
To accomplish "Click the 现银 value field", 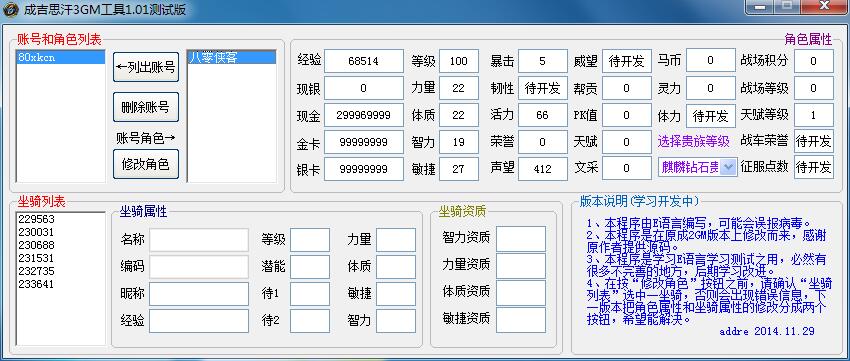I will coord(364,88).
